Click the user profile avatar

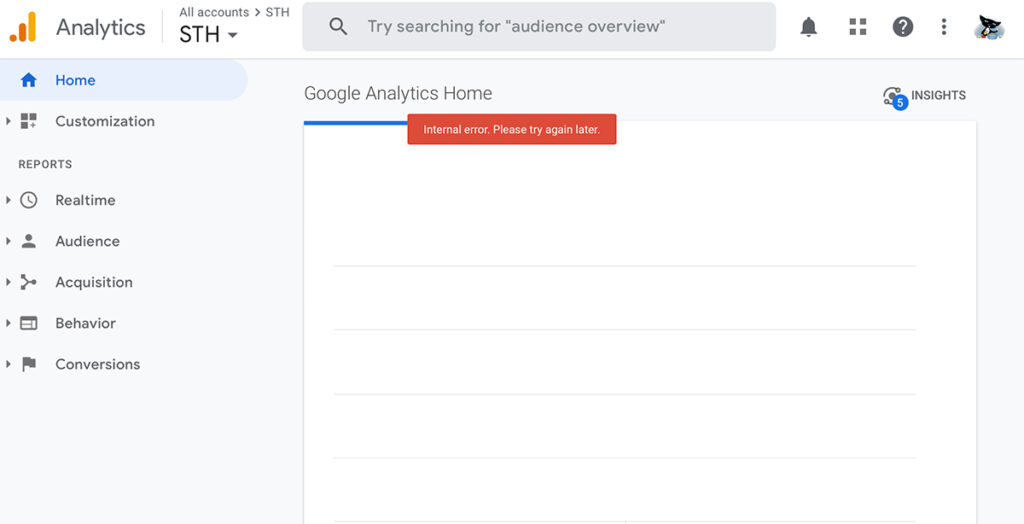(x=989, y=27)
